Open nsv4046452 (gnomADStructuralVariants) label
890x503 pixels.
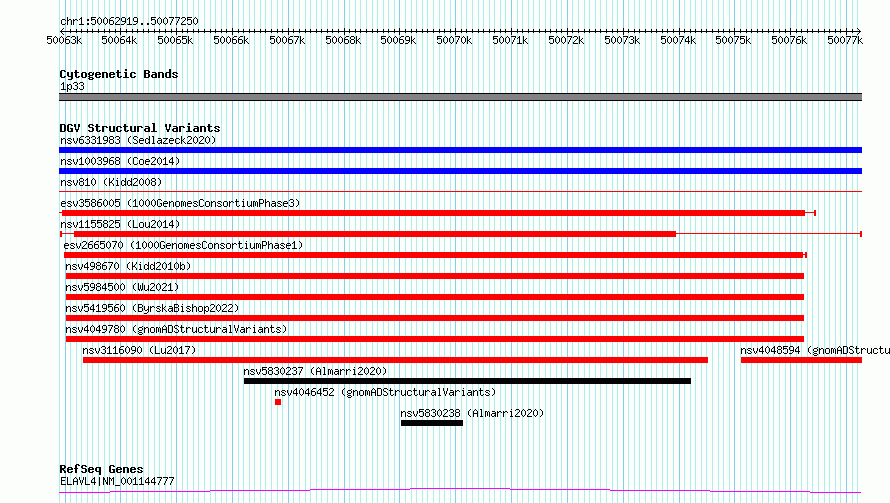tap(385, 392)
